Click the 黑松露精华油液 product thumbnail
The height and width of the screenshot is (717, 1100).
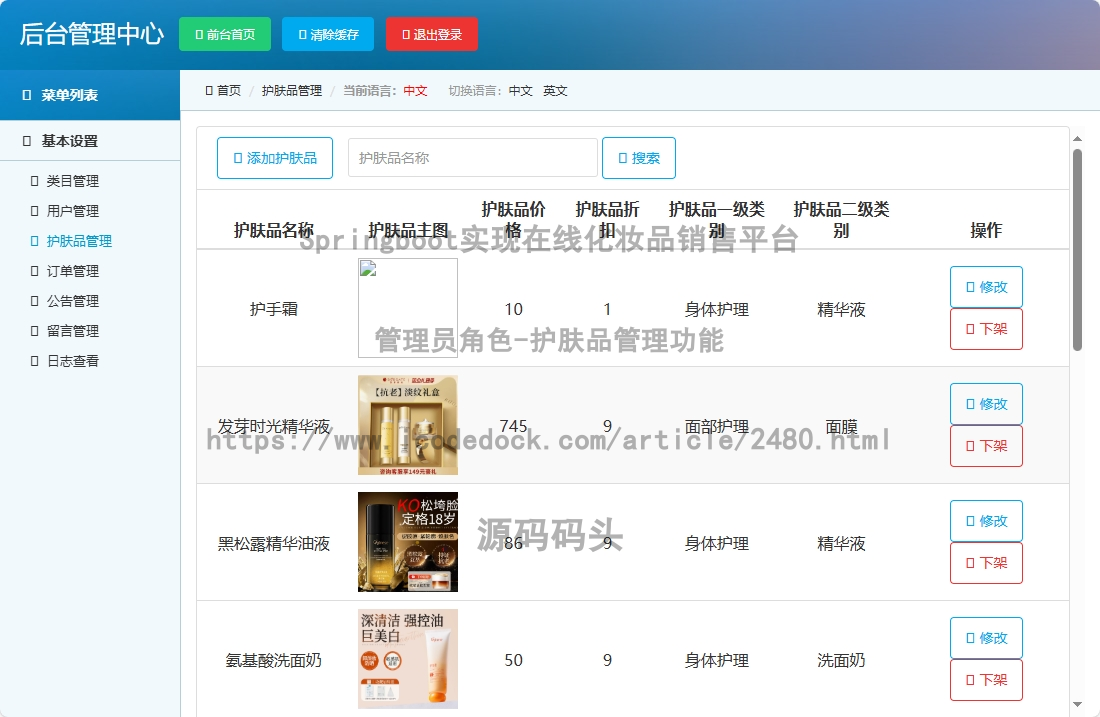pos(408,542)
